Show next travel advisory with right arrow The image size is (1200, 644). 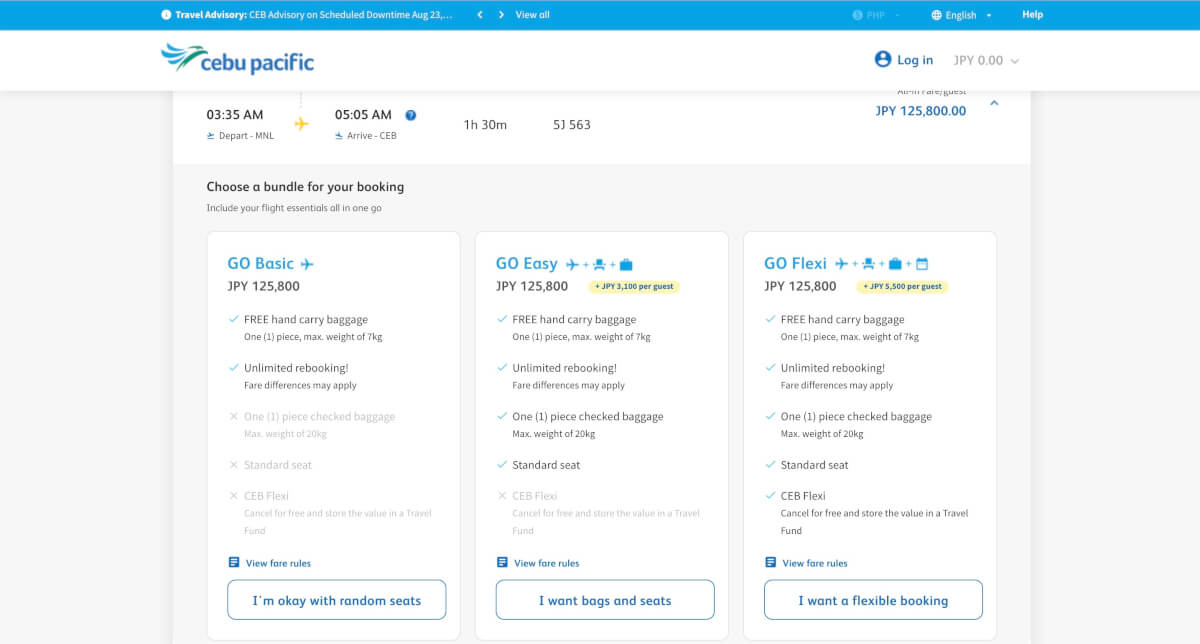pyautogui.click(x=501, y=15)
